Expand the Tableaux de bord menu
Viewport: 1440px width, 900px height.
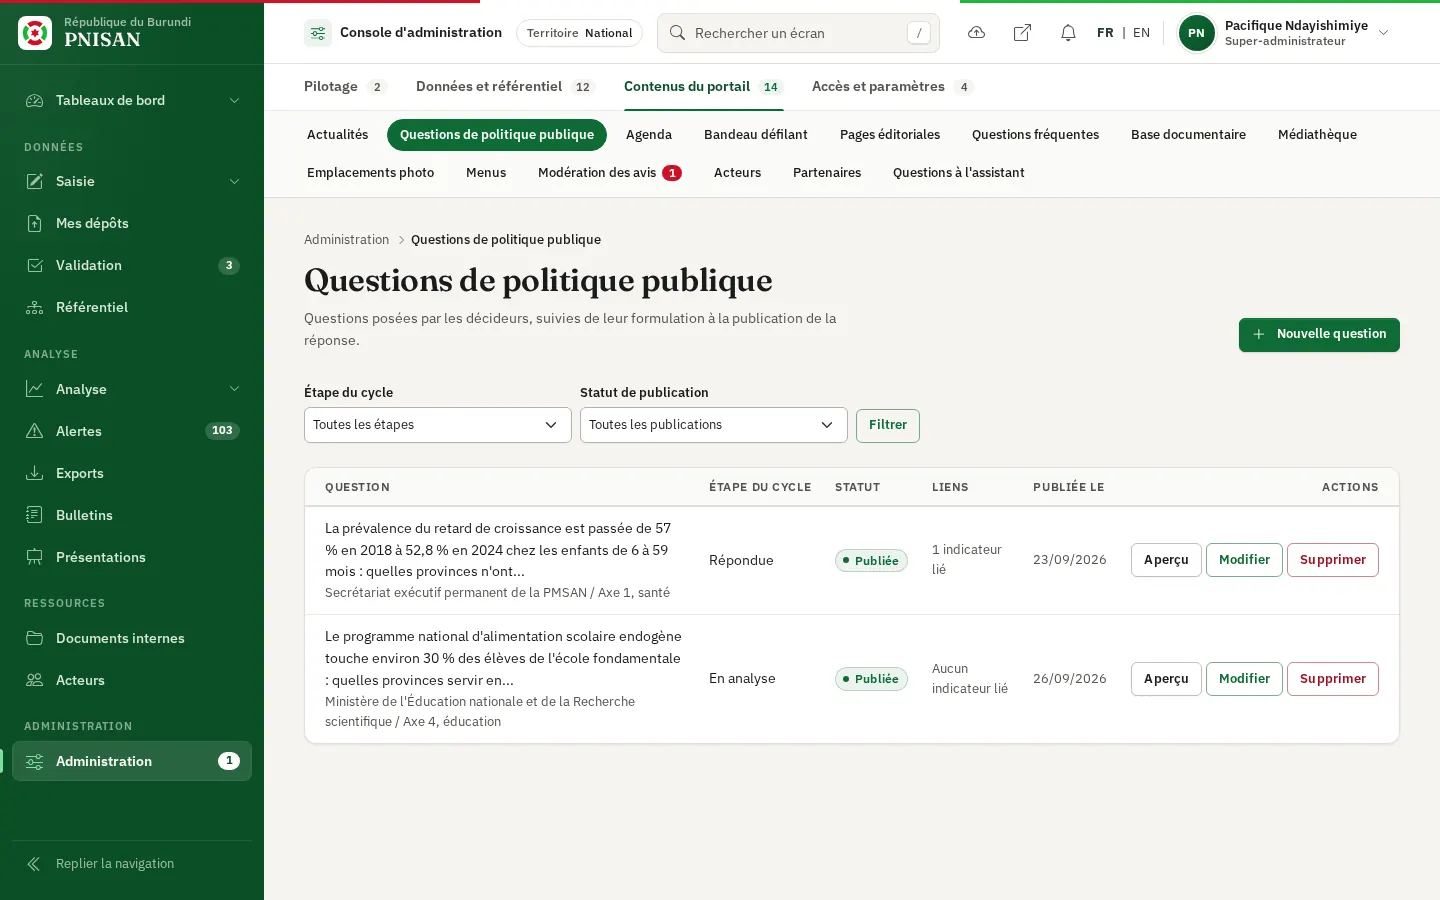132,100
